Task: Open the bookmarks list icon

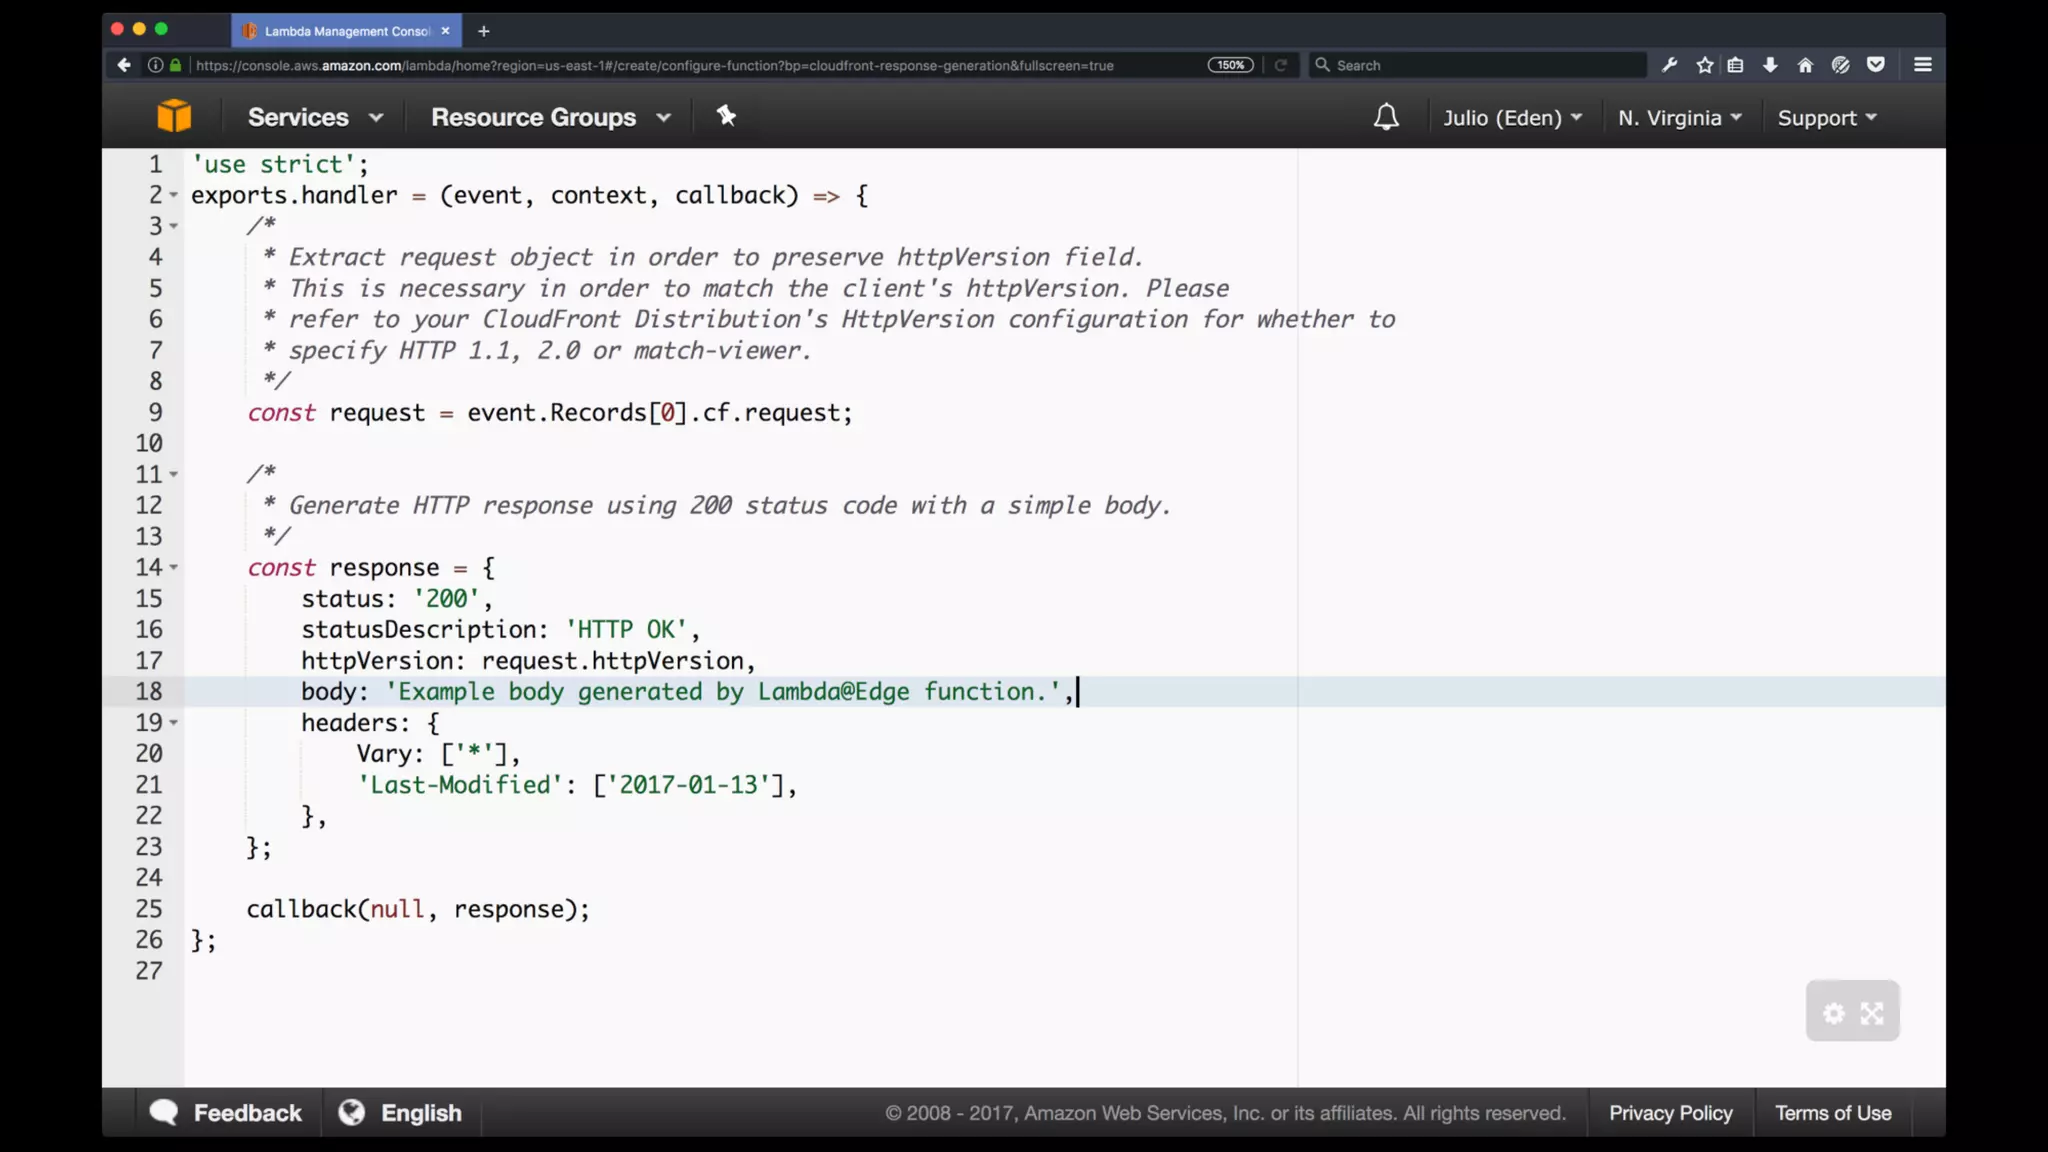Action: click(1736, 65)
